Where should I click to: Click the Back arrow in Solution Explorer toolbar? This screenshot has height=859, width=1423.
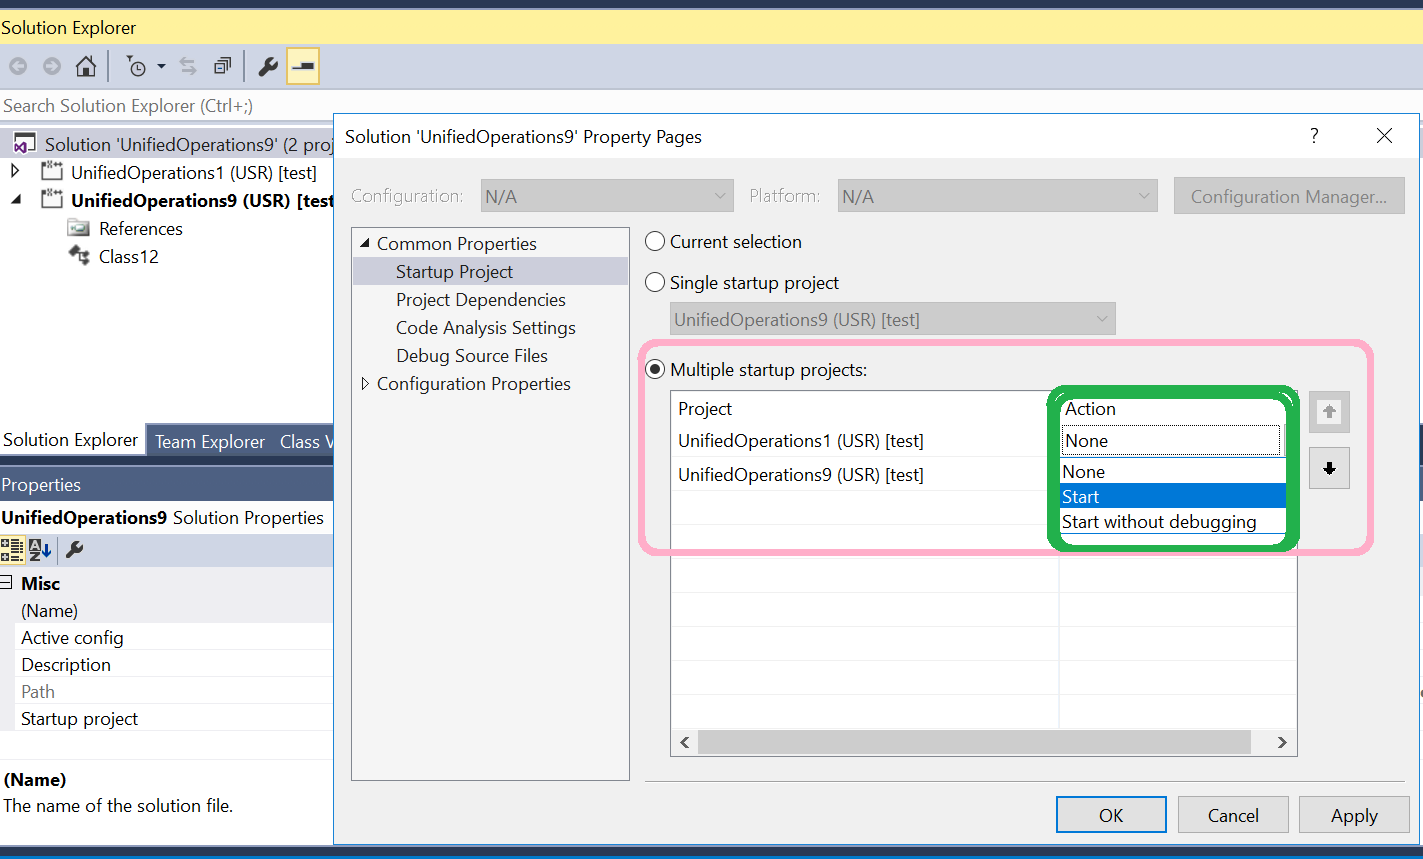[x=18, y=67]
